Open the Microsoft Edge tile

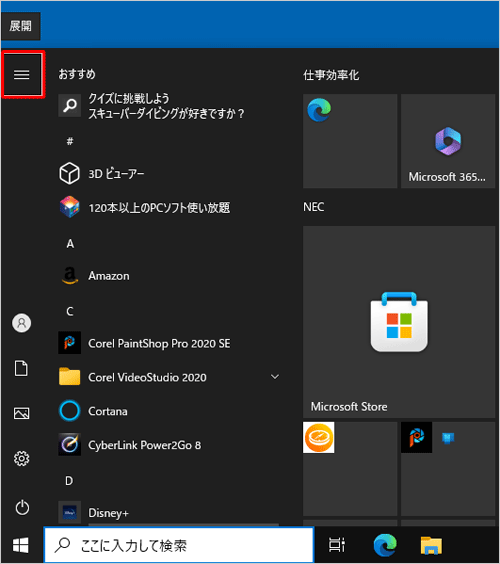coord(350,141)
